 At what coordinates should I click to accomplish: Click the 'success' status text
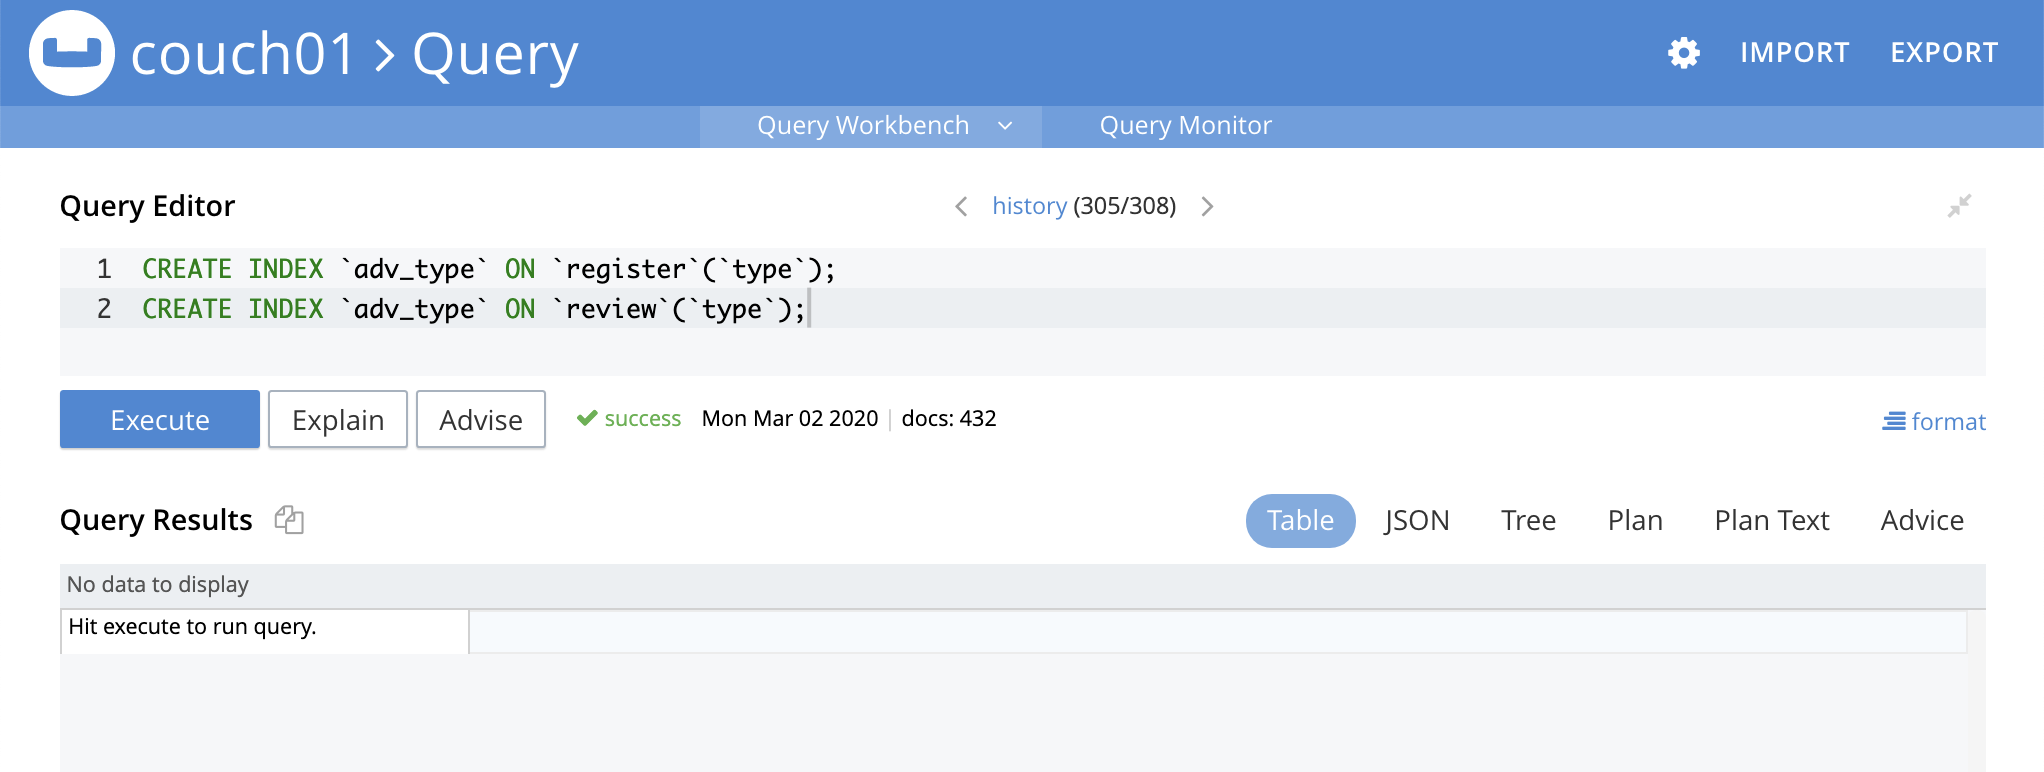pos(643,418)
